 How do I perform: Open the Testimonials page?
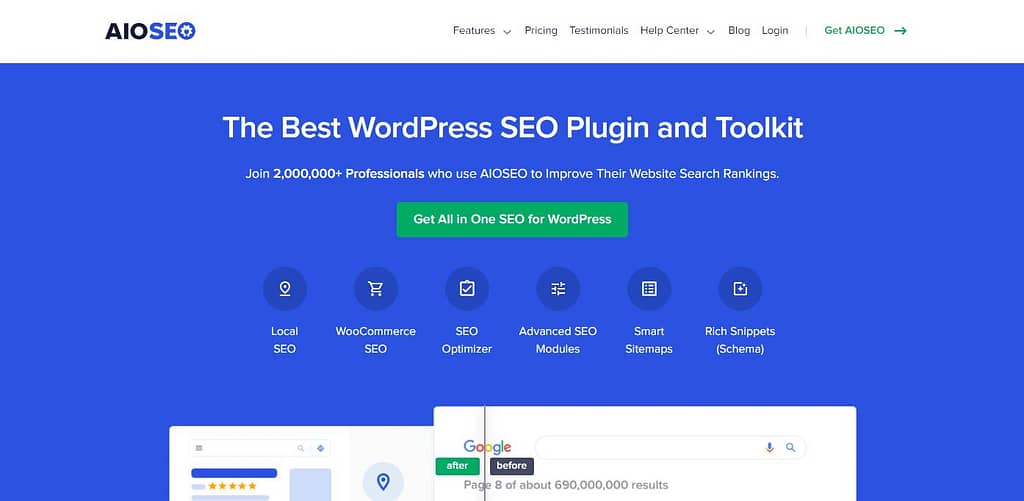pyautogui.click(x=599, y=31)
